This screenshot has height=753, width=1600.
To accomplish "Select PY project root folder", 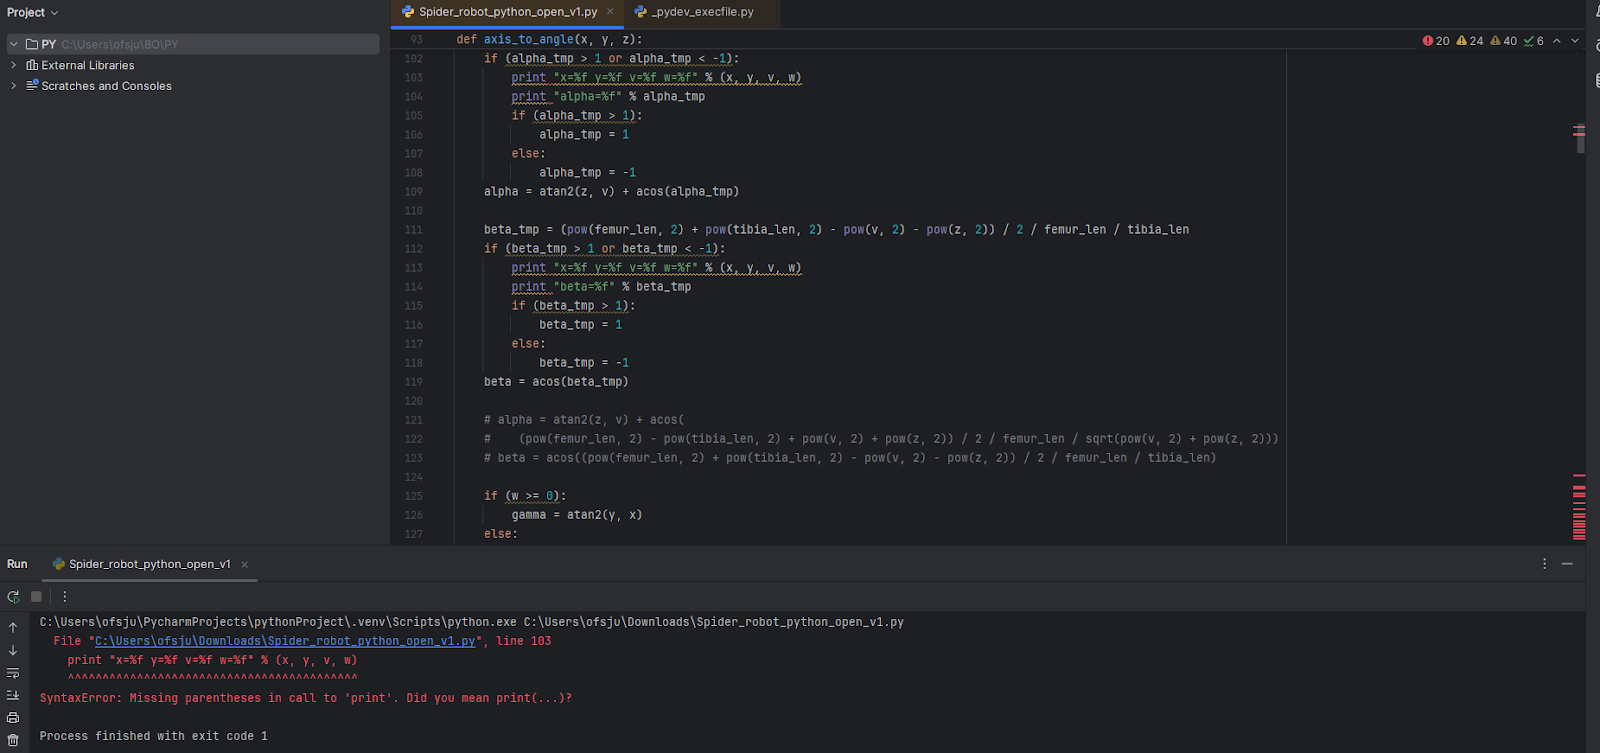I will click(193, 44).
